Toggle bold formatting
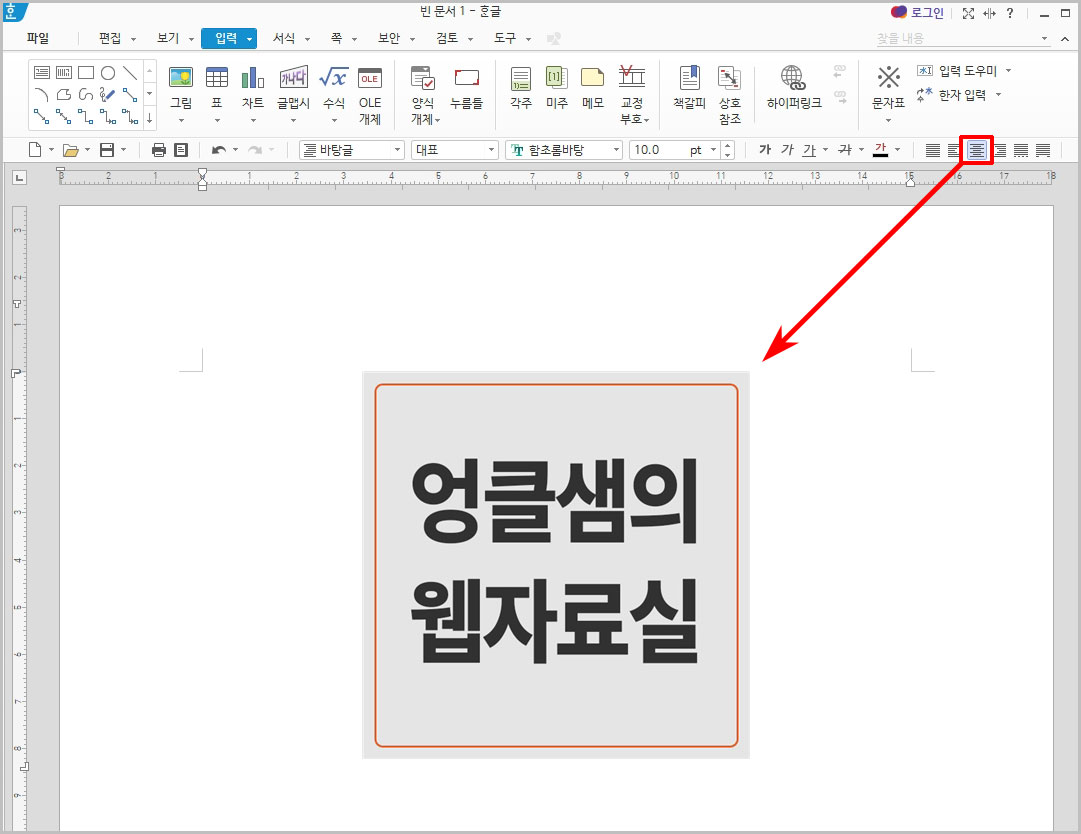The image size is (1081, 834). click(x=763, y=149)
